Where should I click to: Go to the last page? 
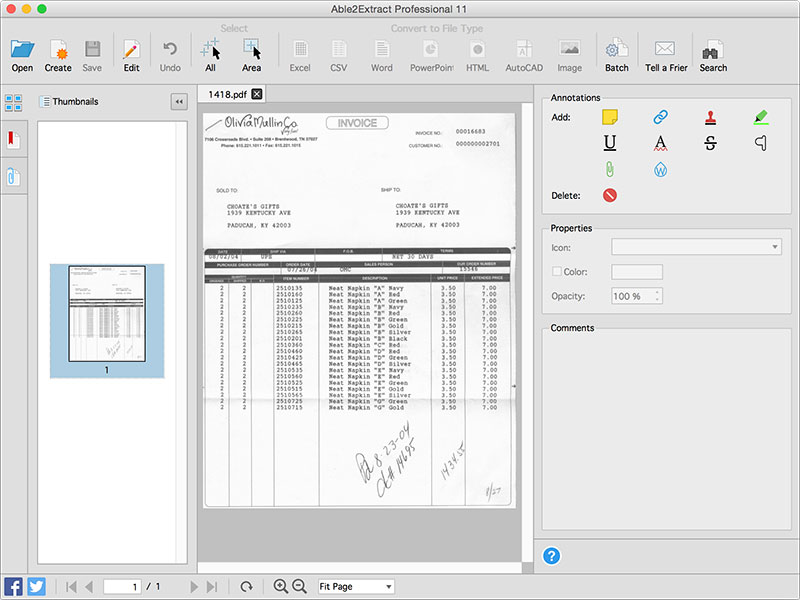[212, 587]
